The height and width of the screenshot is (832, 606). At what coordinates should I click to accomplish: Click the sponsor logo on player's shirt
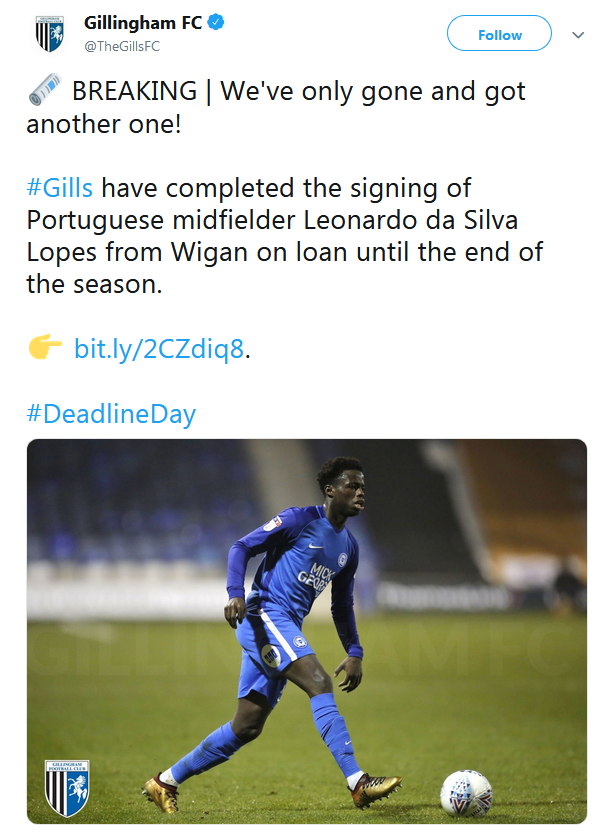click(x=321, y=578)
